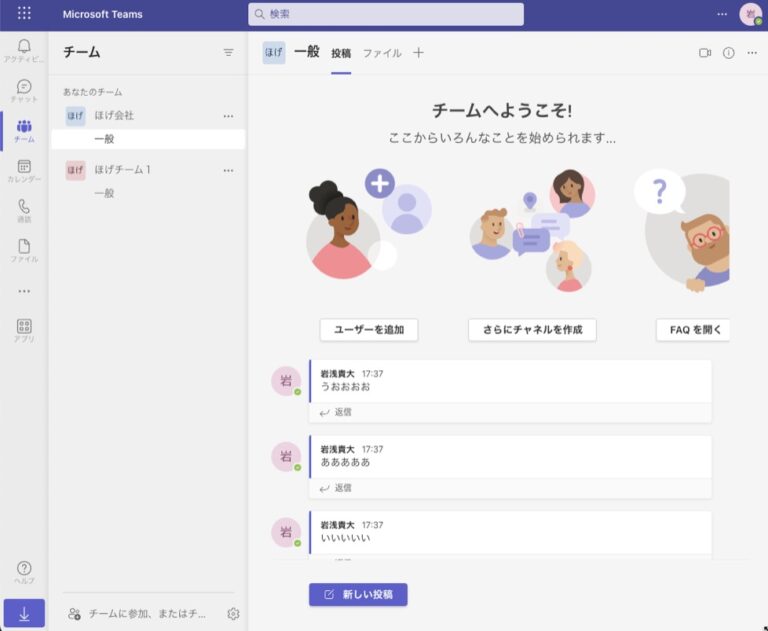Click the さらにチャネルを作成 button

pos(532,330)
